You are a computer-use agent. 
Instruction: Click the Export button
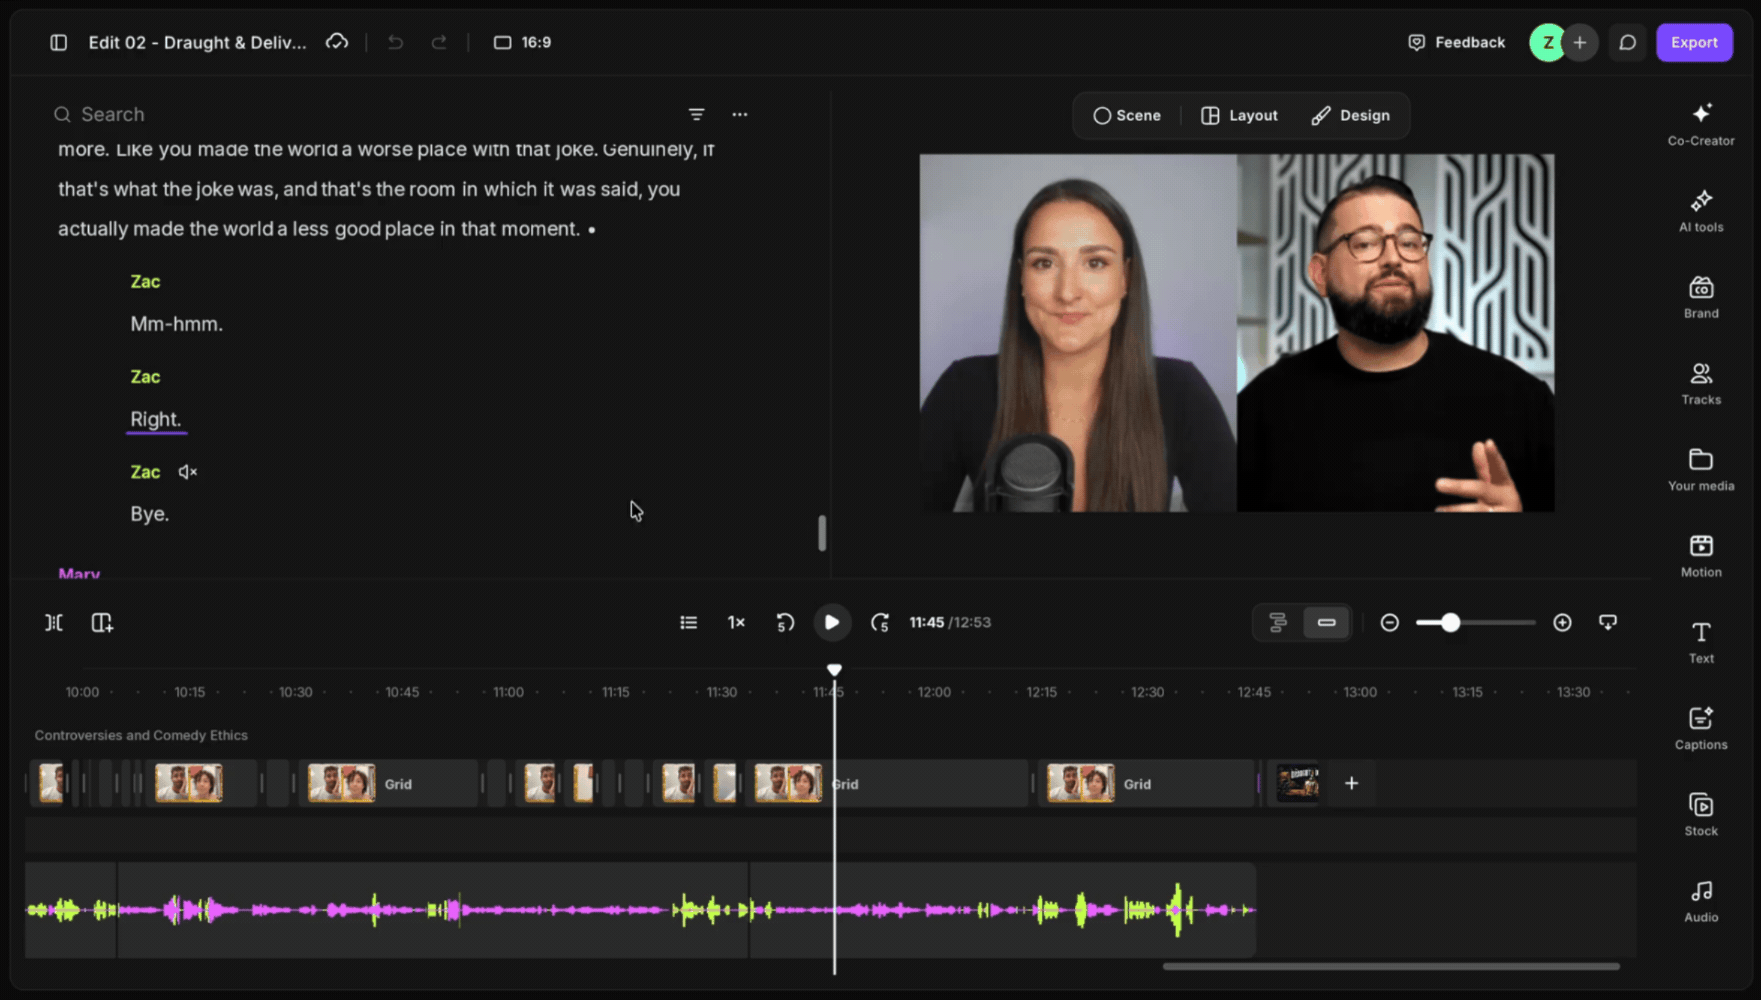point(1694,42)
